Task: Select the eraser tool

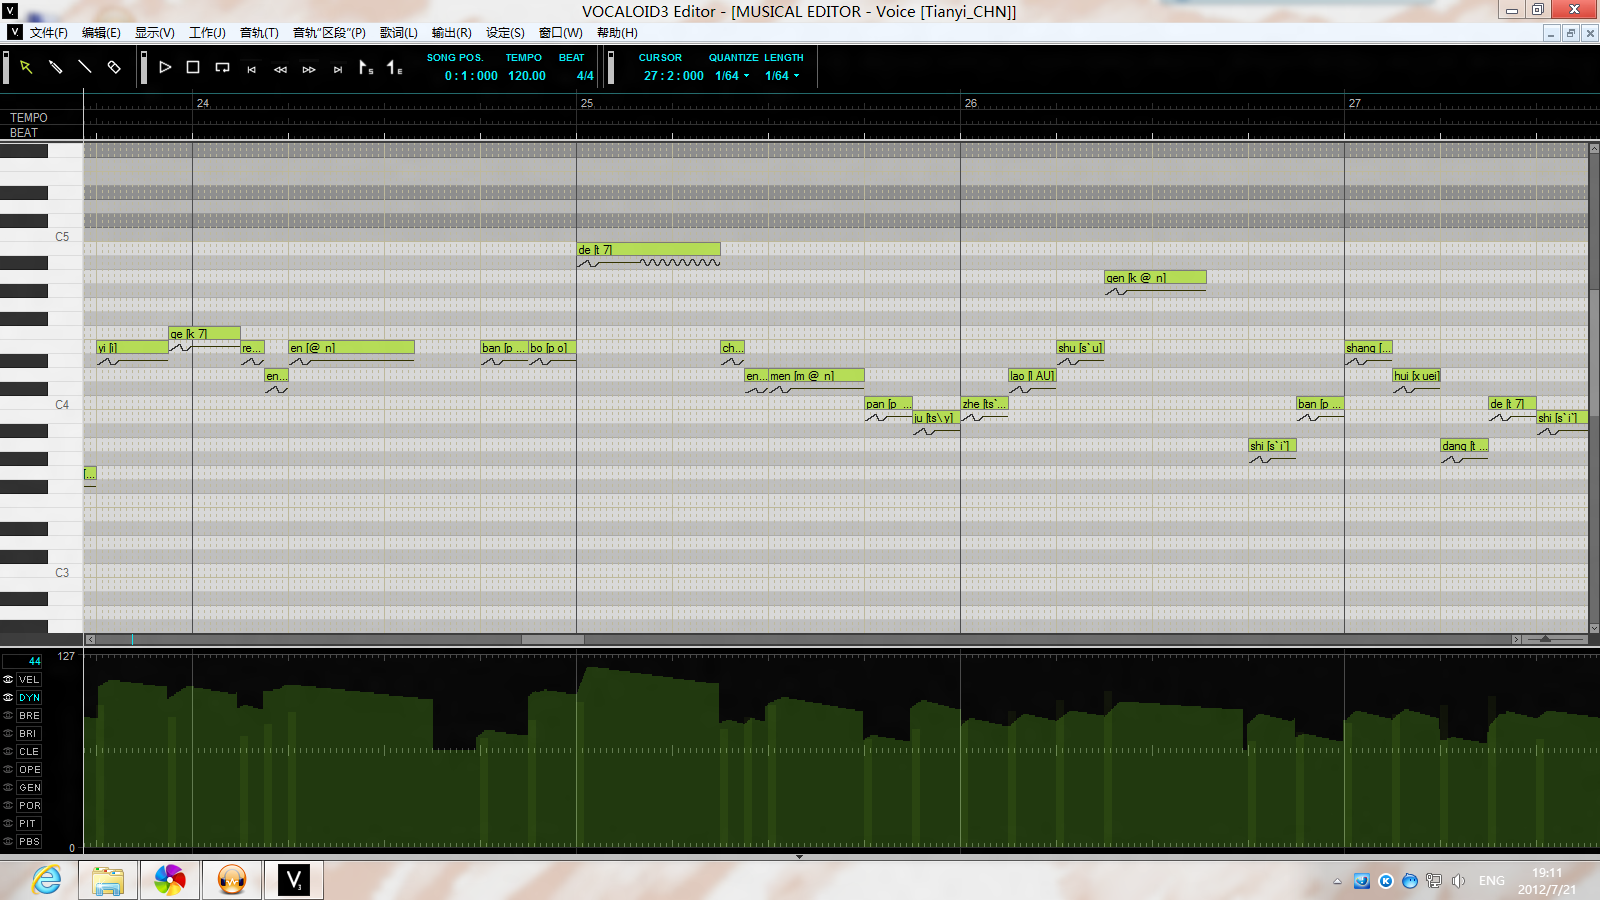Action: [x=114, y=67]
